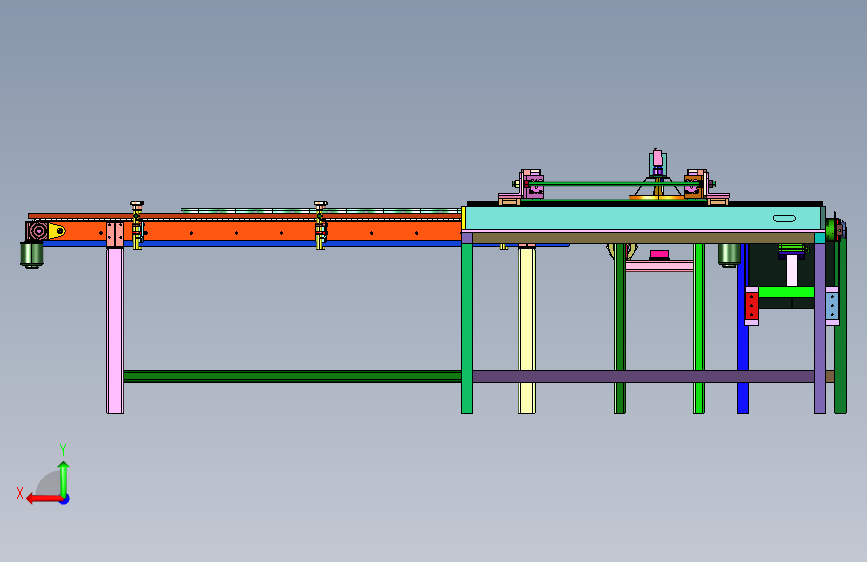This screenshot has height=562, width=867.
Task: Select the purple lower crossbar
Action: [x=643, y=377]
